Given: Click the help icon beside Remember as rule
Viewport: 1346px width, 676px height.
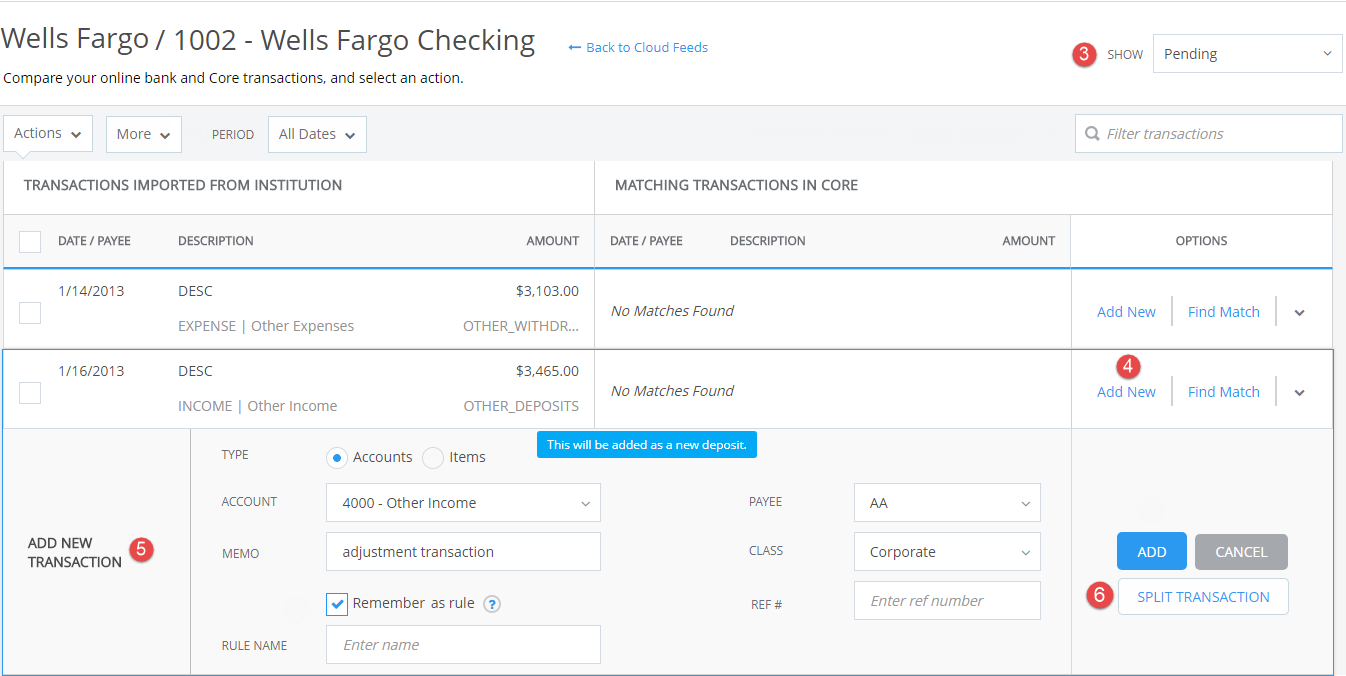Looking at the screenshot, I should pos(492,604).
